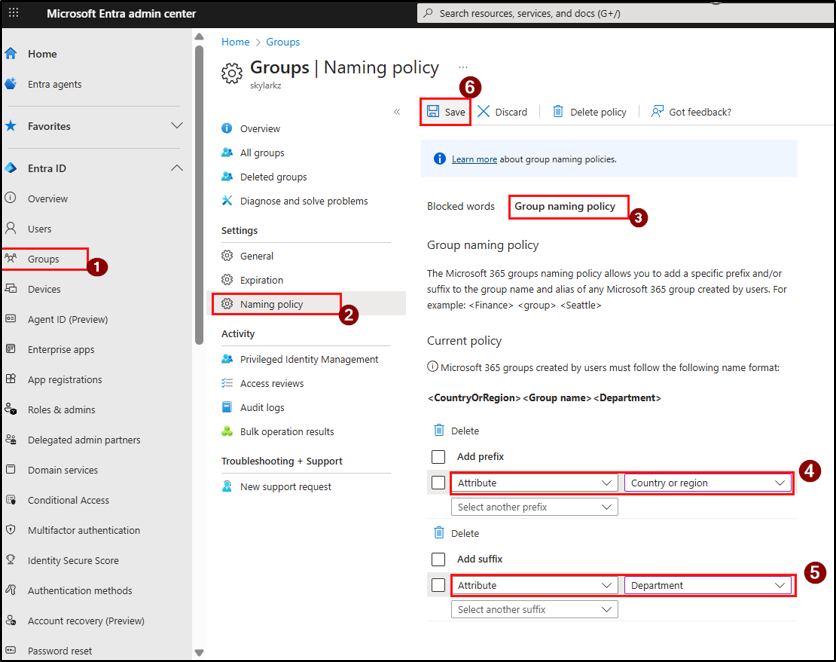Click the Delete policy trash icon
This screenshot has height=662, width=836.
point(558,111)
